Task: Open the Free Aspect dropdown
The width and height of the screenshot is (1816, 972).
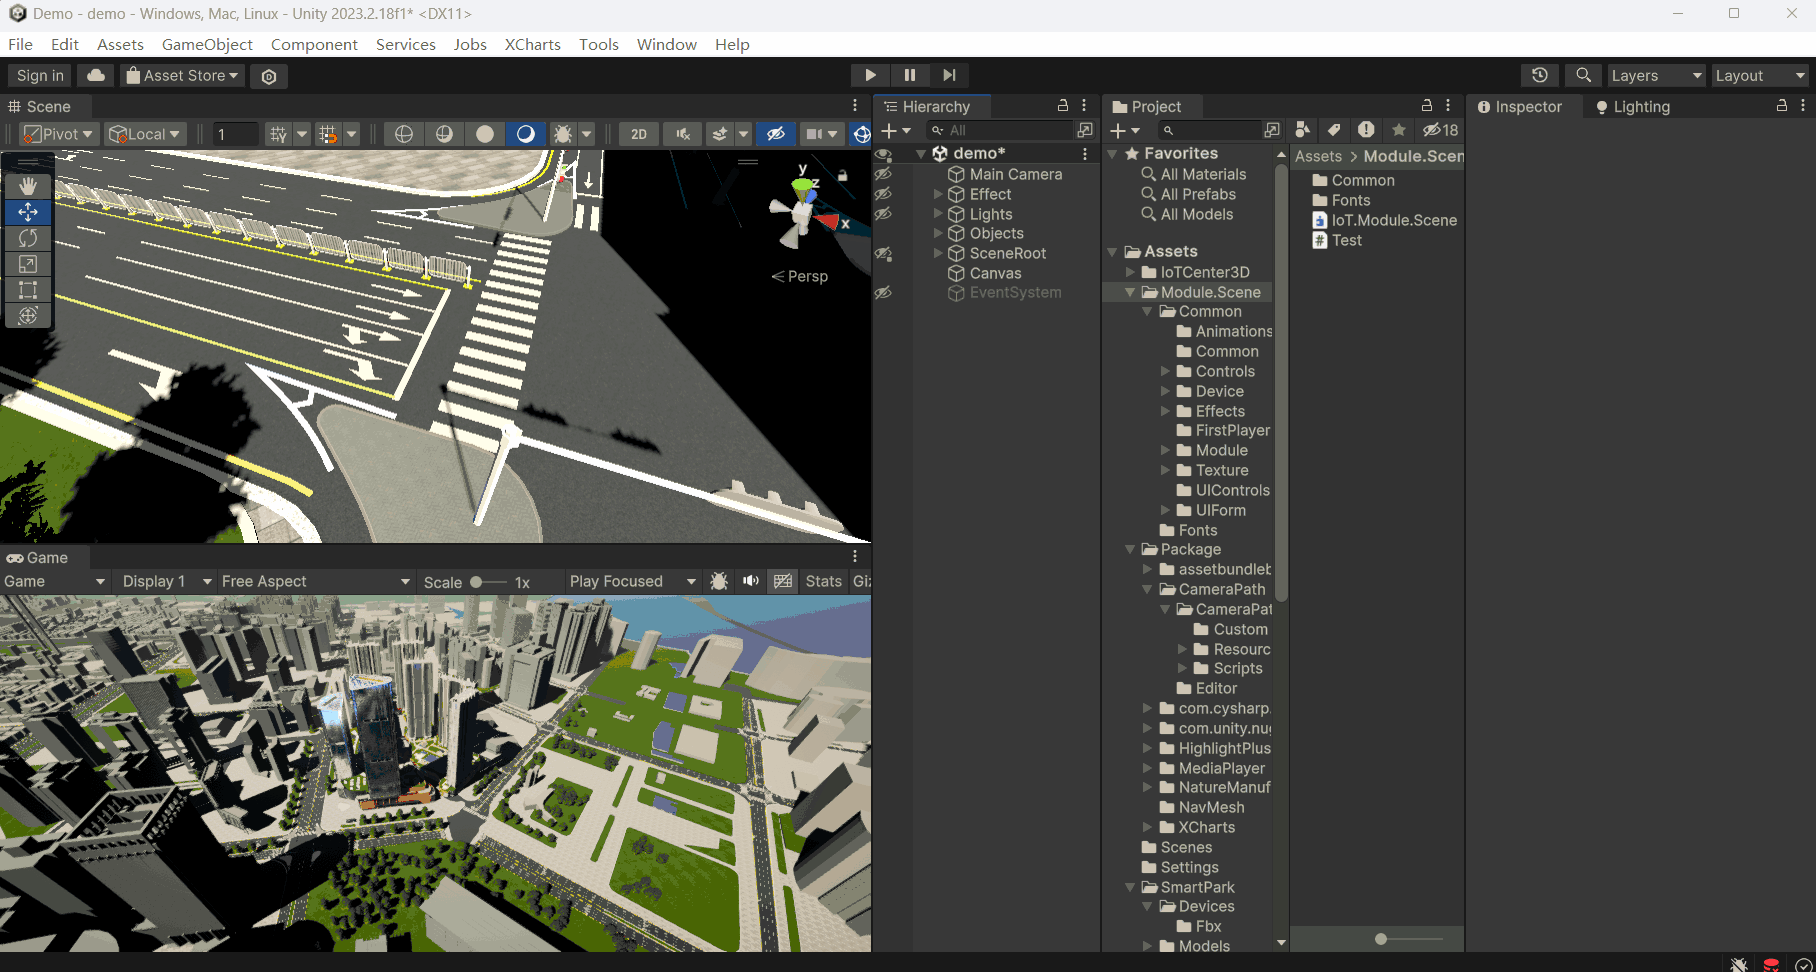Action: click(315, 581)
